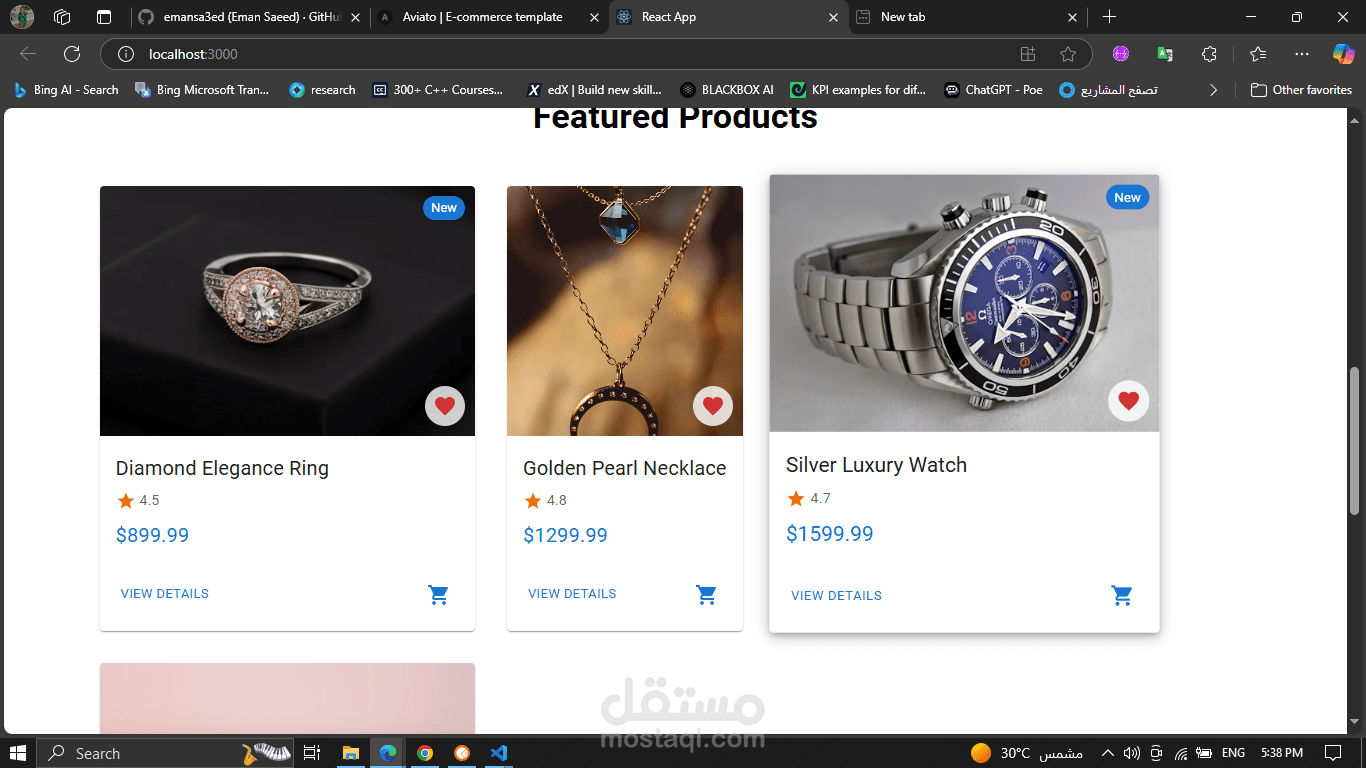Click the New badge on the watch card

[1127, 197]
